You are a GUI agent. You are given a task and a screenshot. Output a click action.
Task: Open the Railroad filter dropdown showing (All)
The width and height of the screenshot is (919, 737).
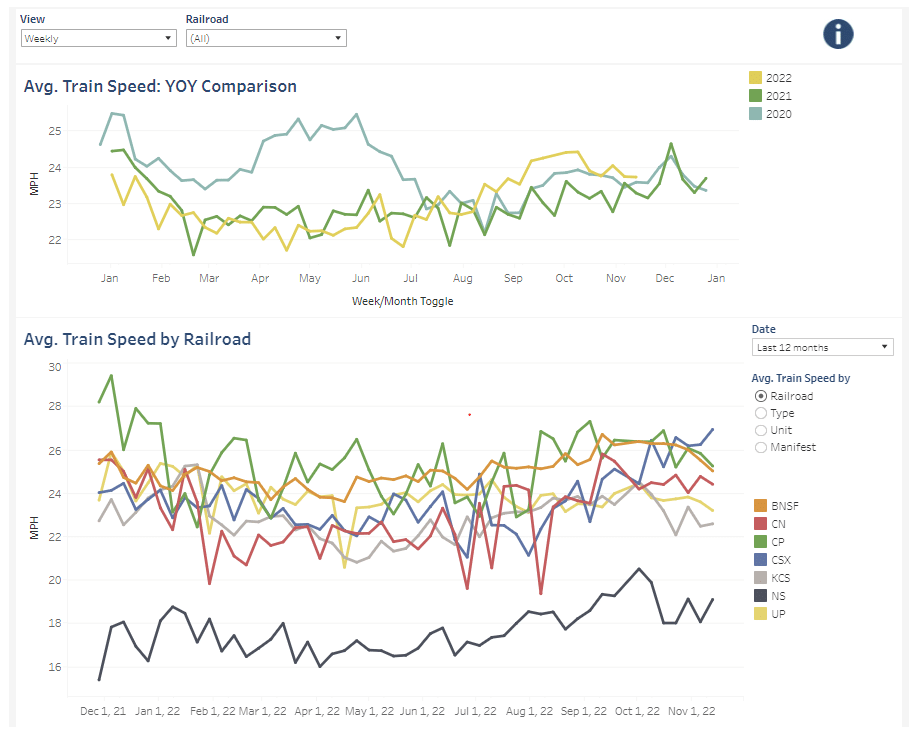(265, 37)
